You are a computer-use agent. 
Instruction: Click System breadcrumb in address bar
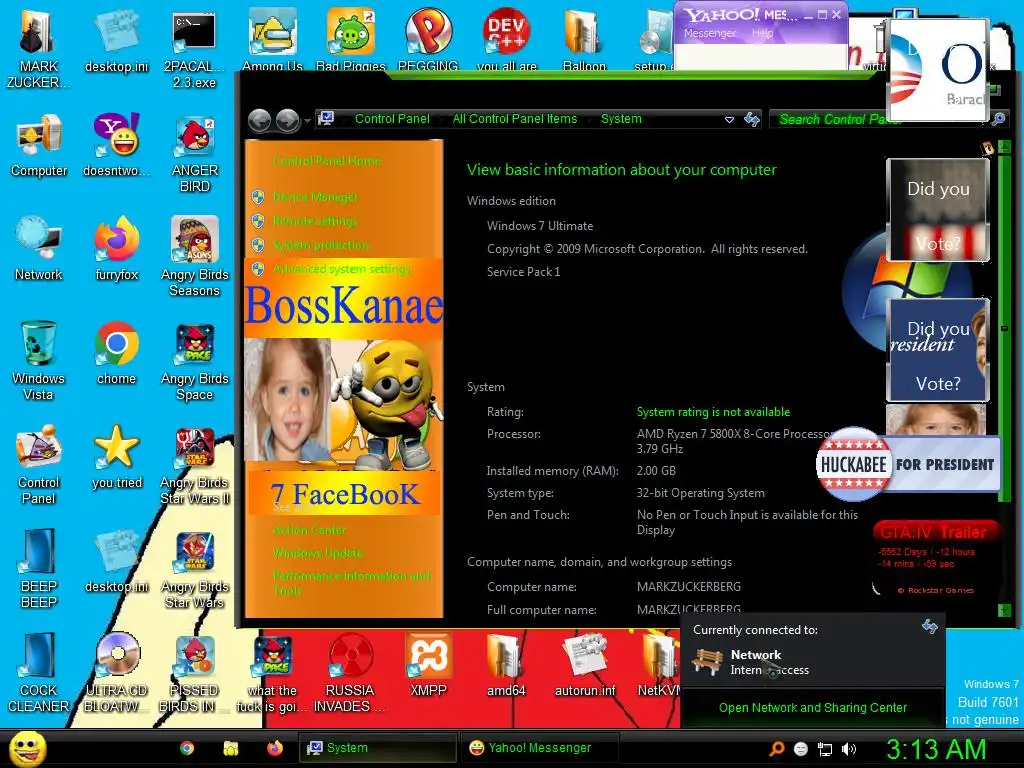coord(621,119)
